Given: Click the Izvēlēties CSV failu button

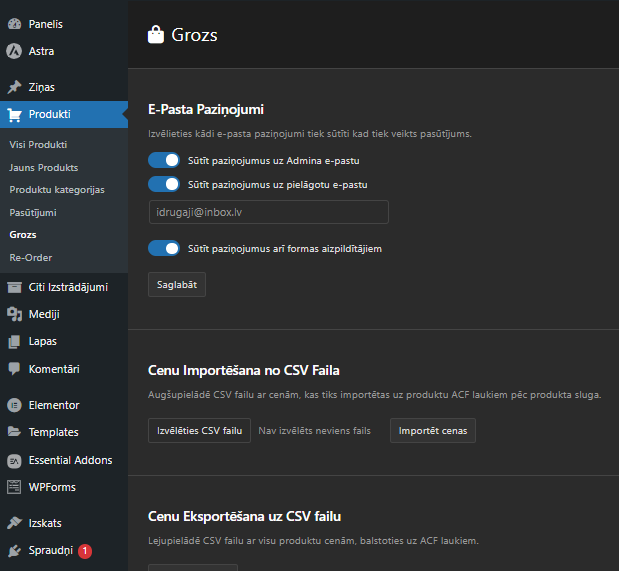Looking at the screenshot, I should click(200, 431).
